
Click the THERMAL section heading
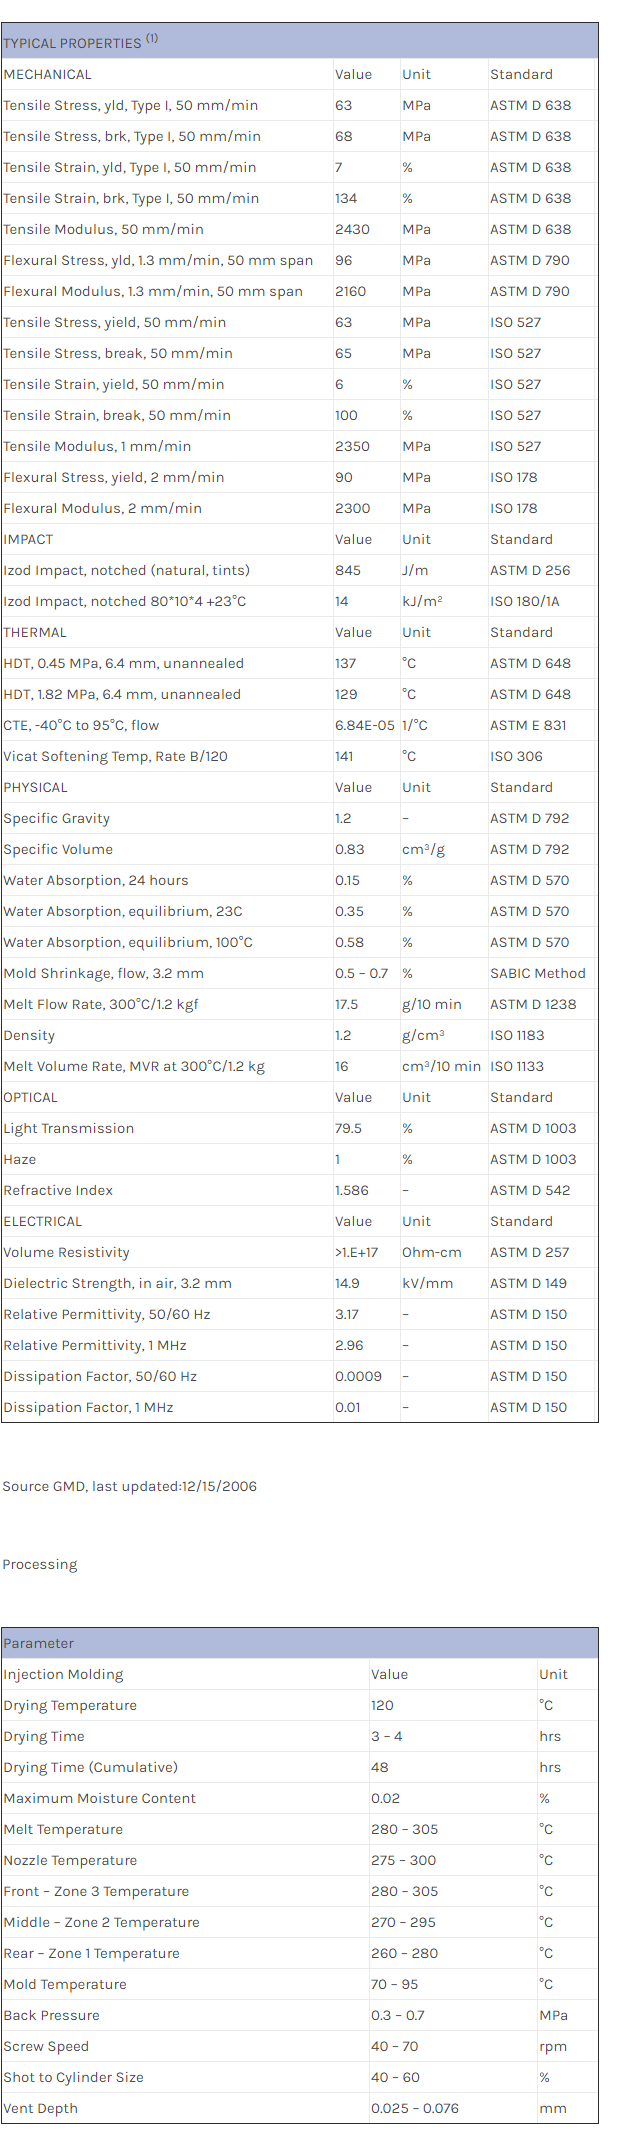[x=35, y=632]
